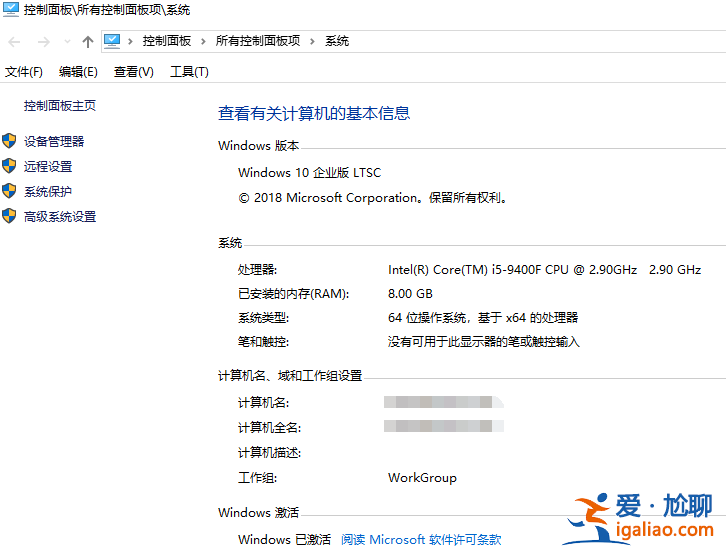Click the 已安装的内存(RAM): label

(x=294, y=294)
